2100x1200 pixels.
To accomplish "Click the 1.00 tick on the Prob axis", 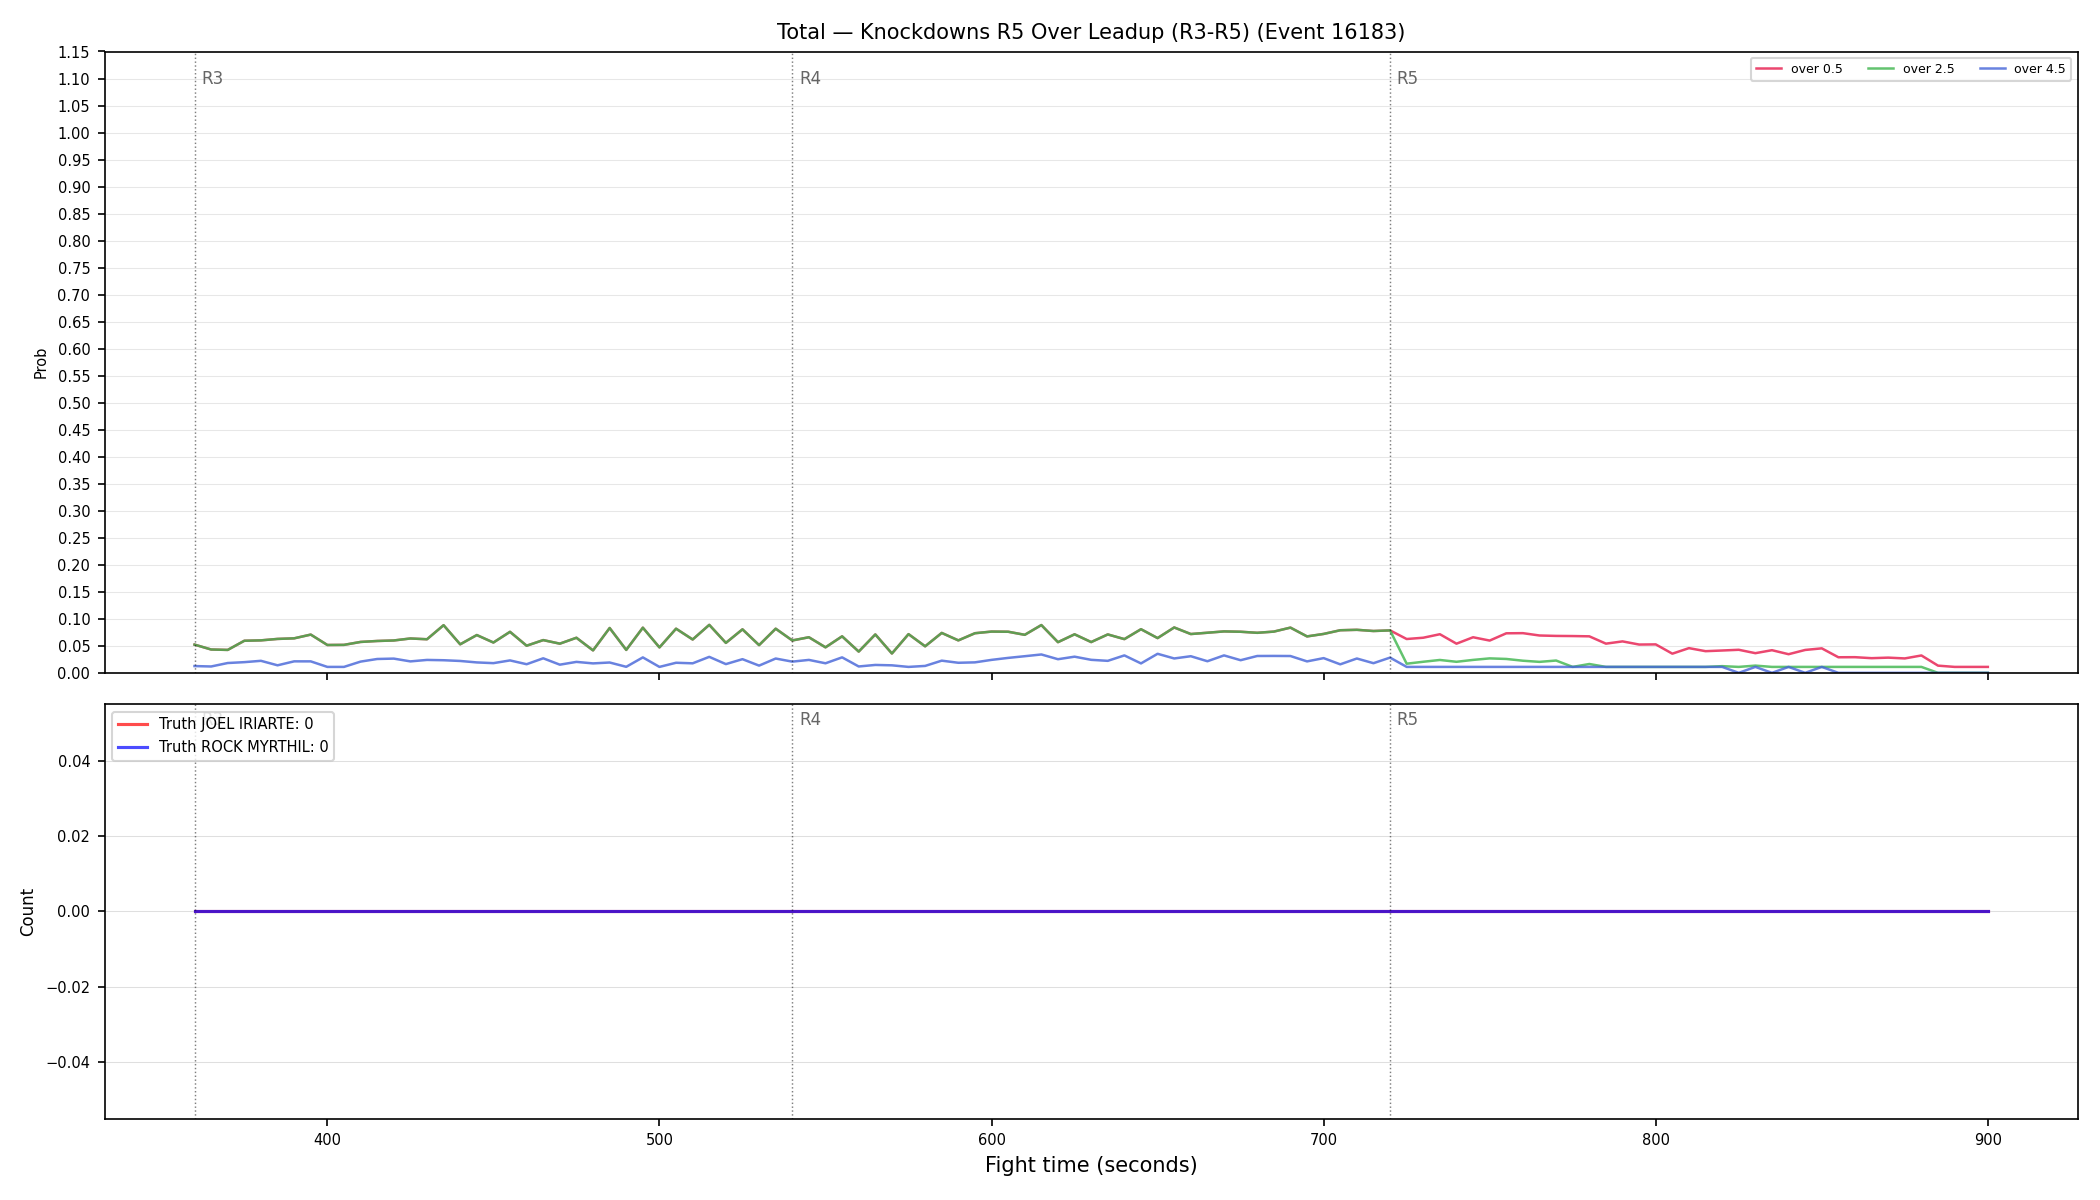I will point(74,134).
